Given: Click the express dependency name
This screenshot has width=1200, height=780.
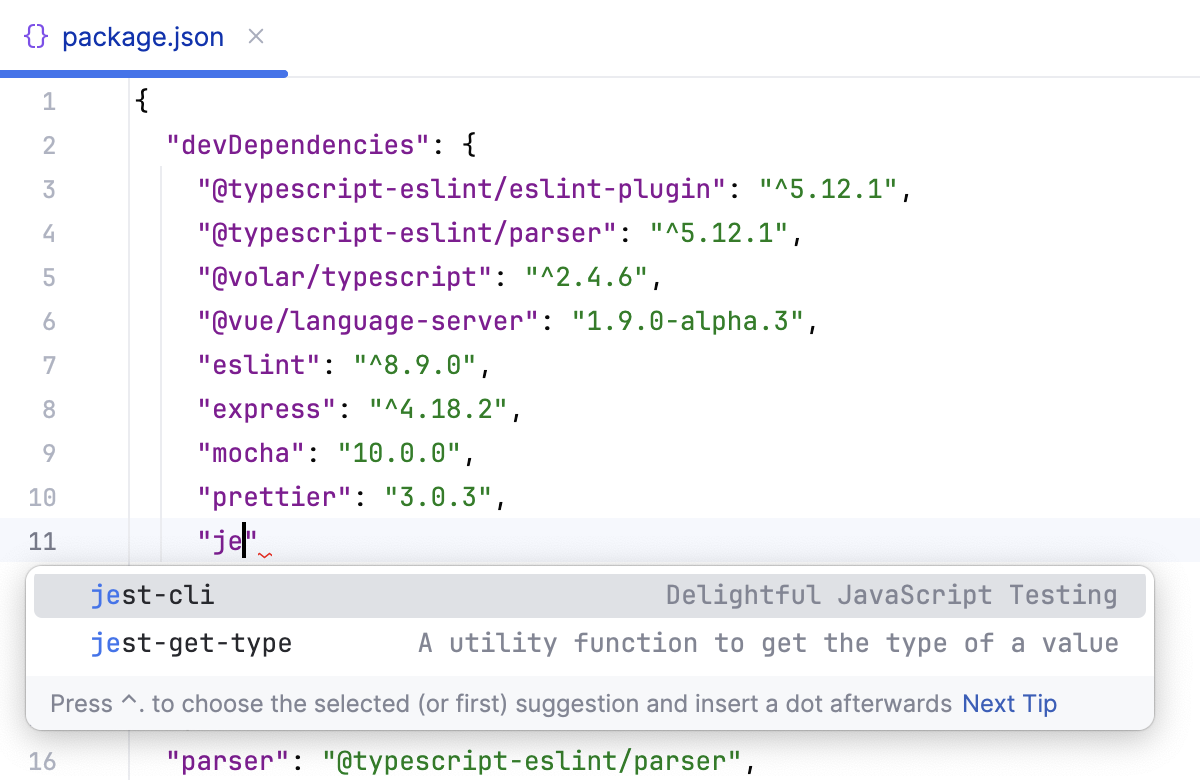Looking at the screenshot, I should [264, 409].
